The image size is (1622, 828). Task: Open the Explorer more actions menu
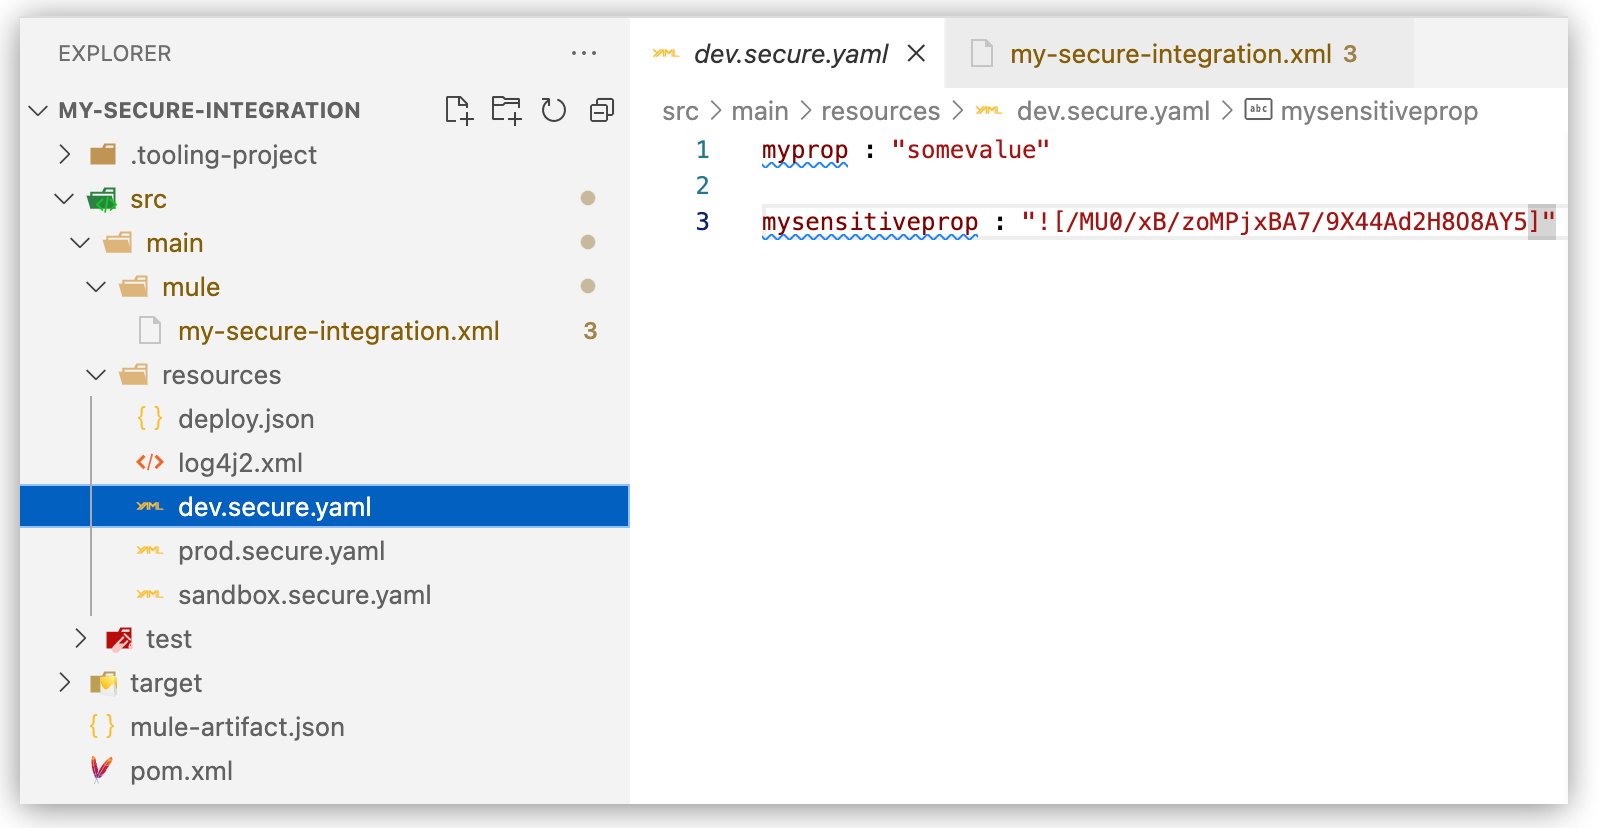pos(583,53)
